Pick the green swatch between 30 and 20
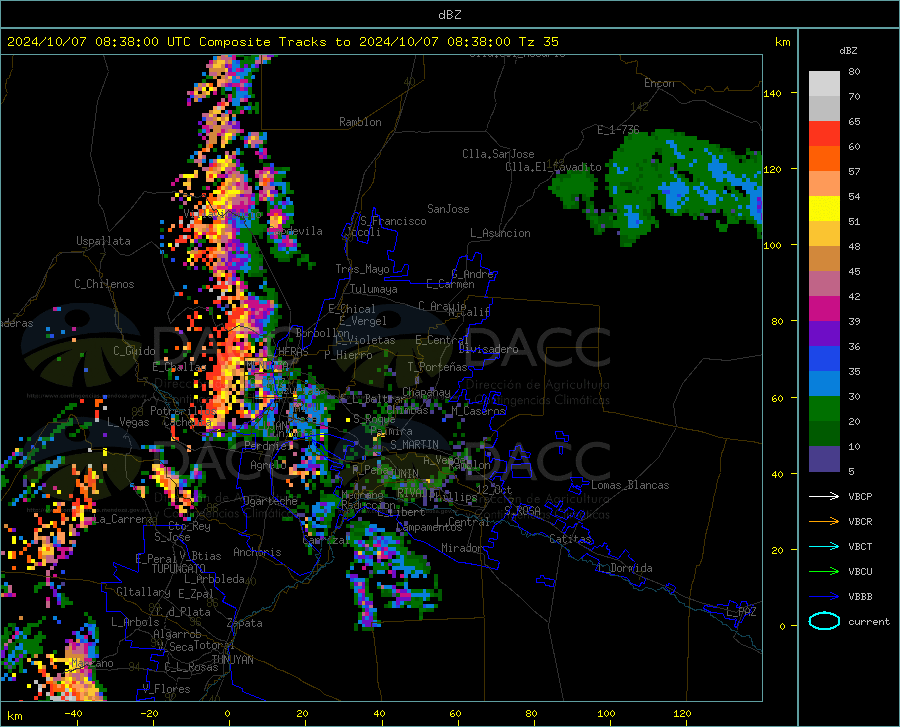Viewport: 900px width, 727px height. 824,409
